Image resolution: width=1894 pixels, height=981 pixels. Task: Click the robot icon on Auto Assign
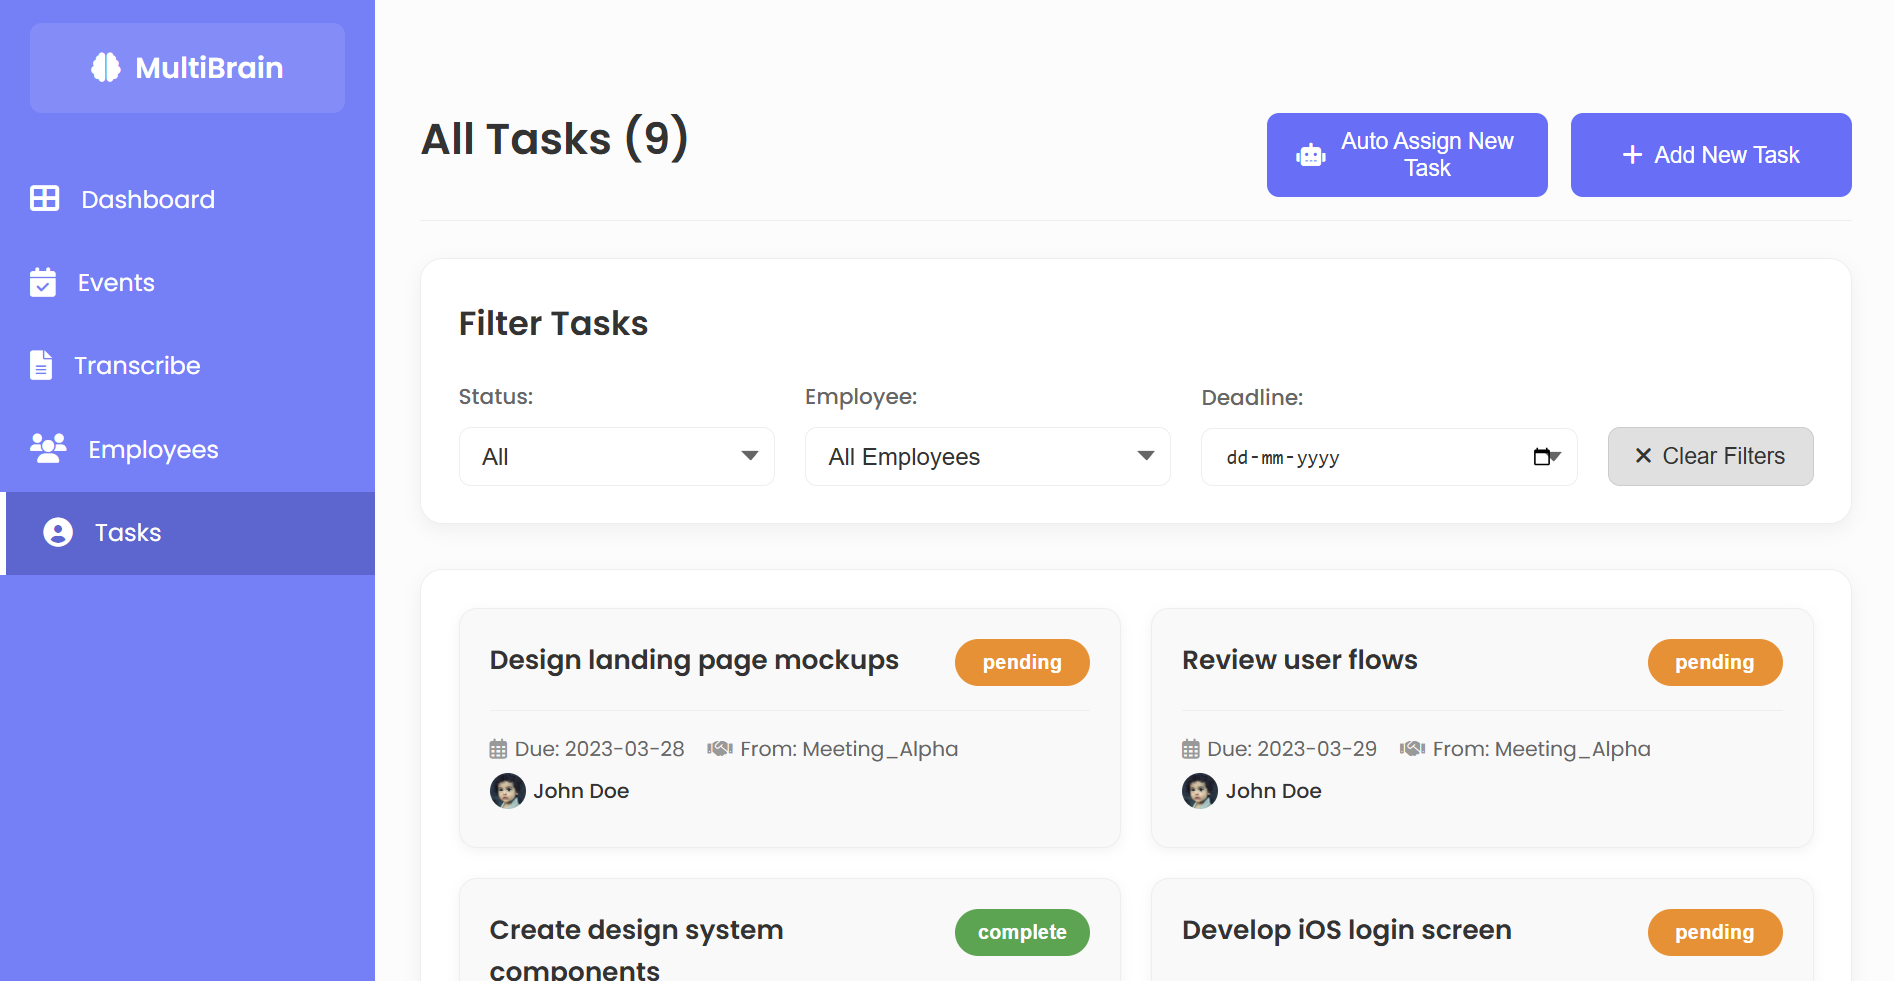[x=1311, y=155]
